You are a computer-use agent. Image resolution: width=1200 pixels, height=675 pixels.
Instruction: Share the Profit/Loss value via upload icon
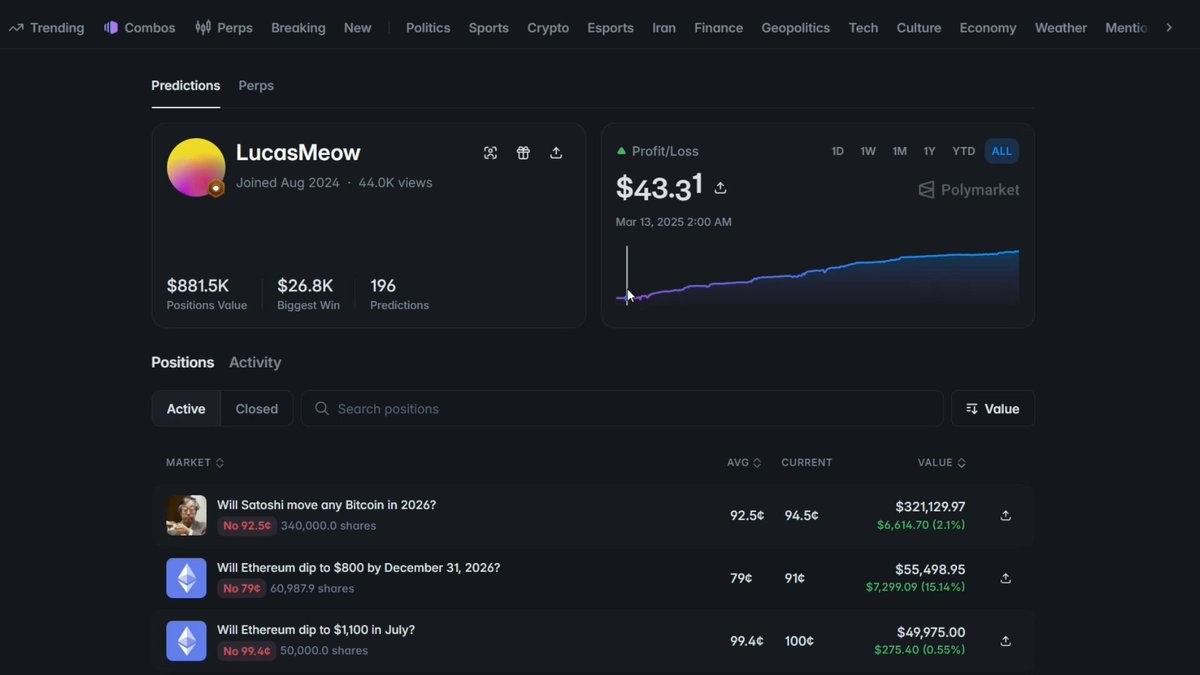tap(720, 188)
